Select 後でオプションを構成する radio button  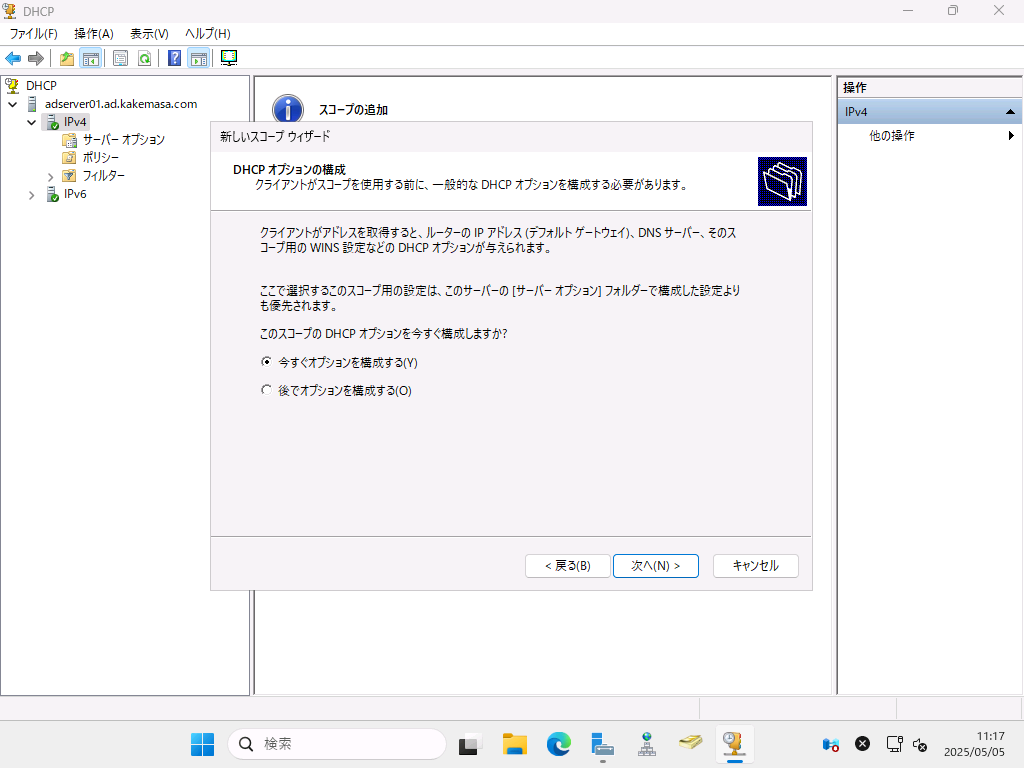(266, 390)
